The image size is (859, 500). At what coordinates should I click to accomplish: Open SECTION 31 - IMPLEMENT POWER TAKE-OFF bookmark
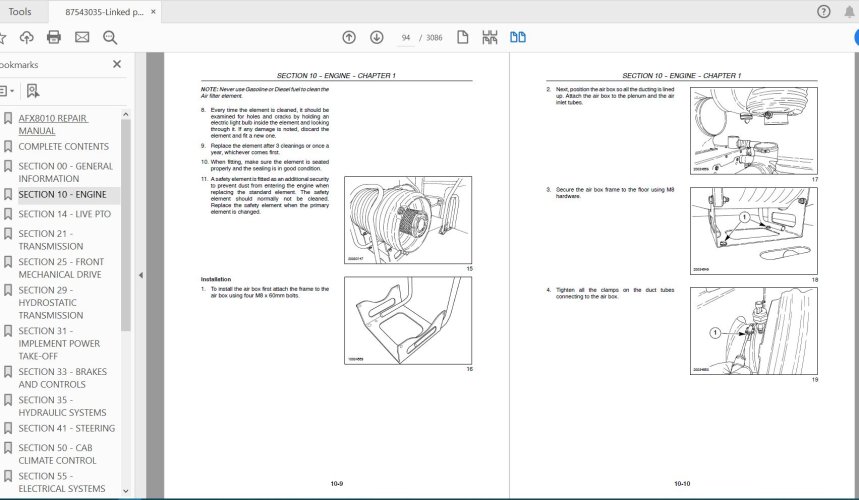59,343
